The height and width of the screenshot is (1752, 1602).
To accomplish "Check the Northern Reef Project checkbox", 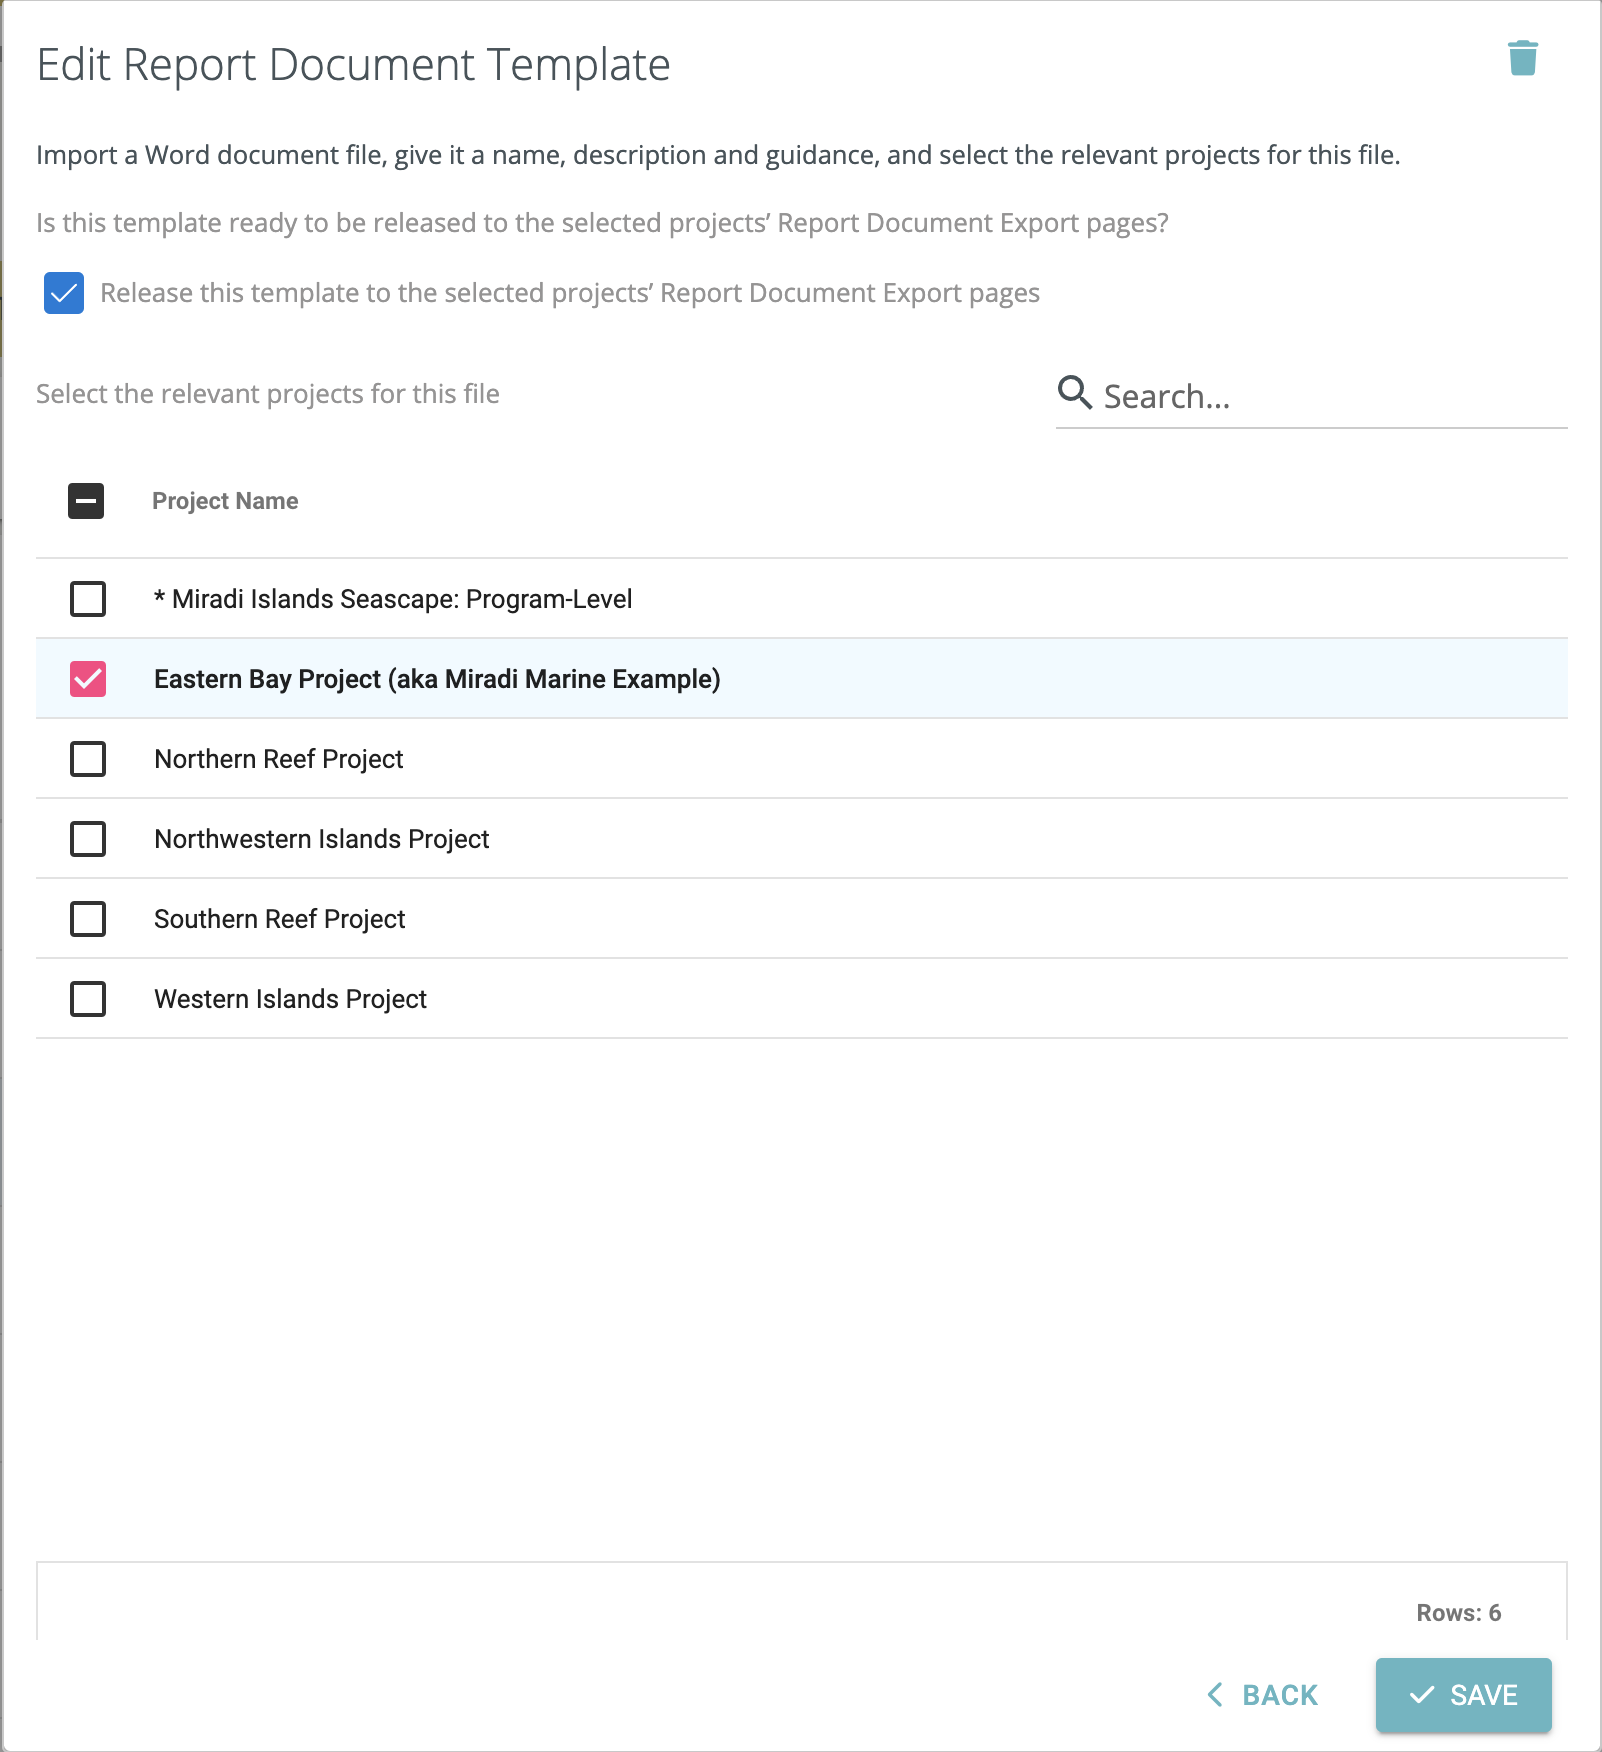I will [88, 759].
